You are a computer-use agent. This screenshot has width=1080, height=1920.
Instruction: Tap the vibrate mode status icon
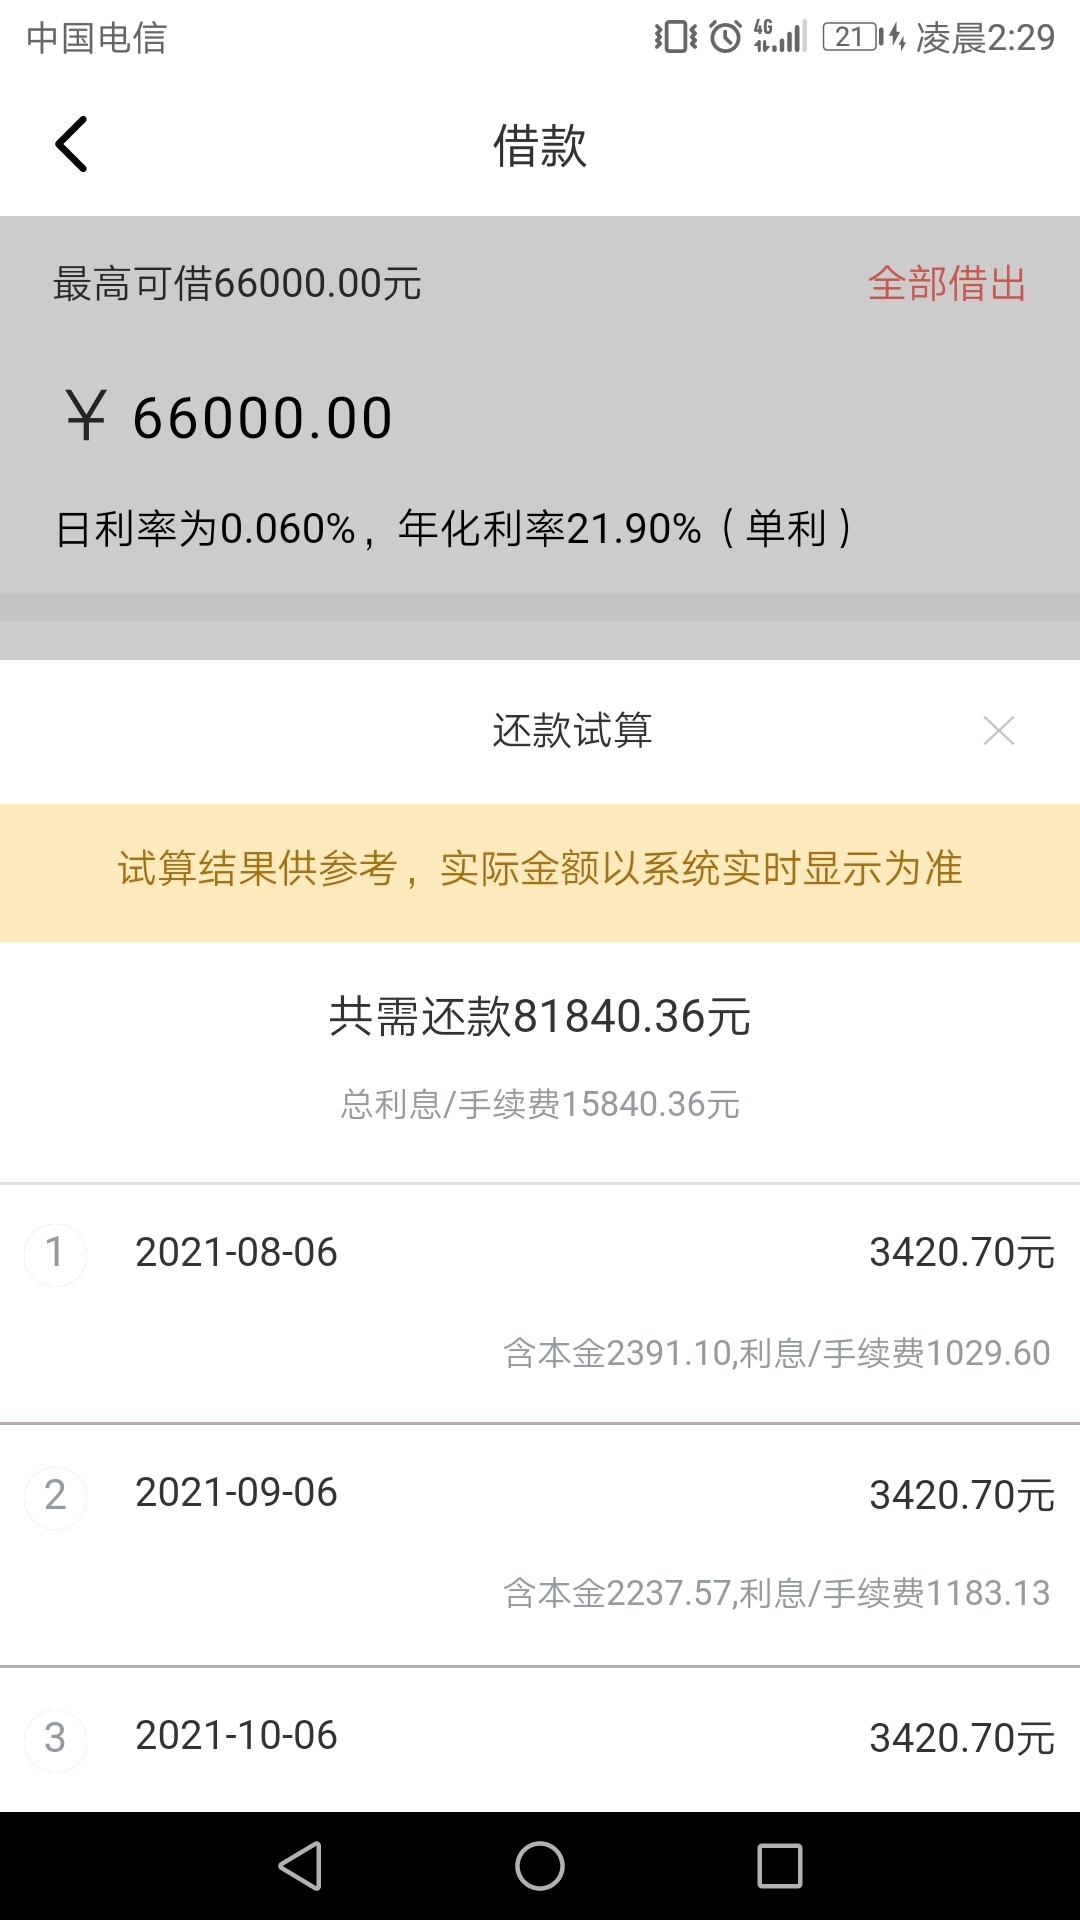coord(676,38)
